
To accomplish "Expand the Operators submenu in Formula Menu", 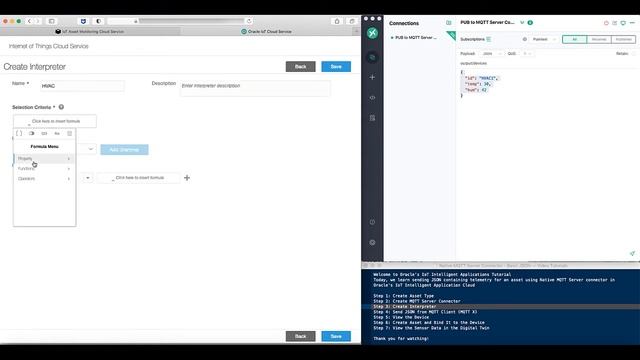I will pyautogui.click(x=44, y=179).
